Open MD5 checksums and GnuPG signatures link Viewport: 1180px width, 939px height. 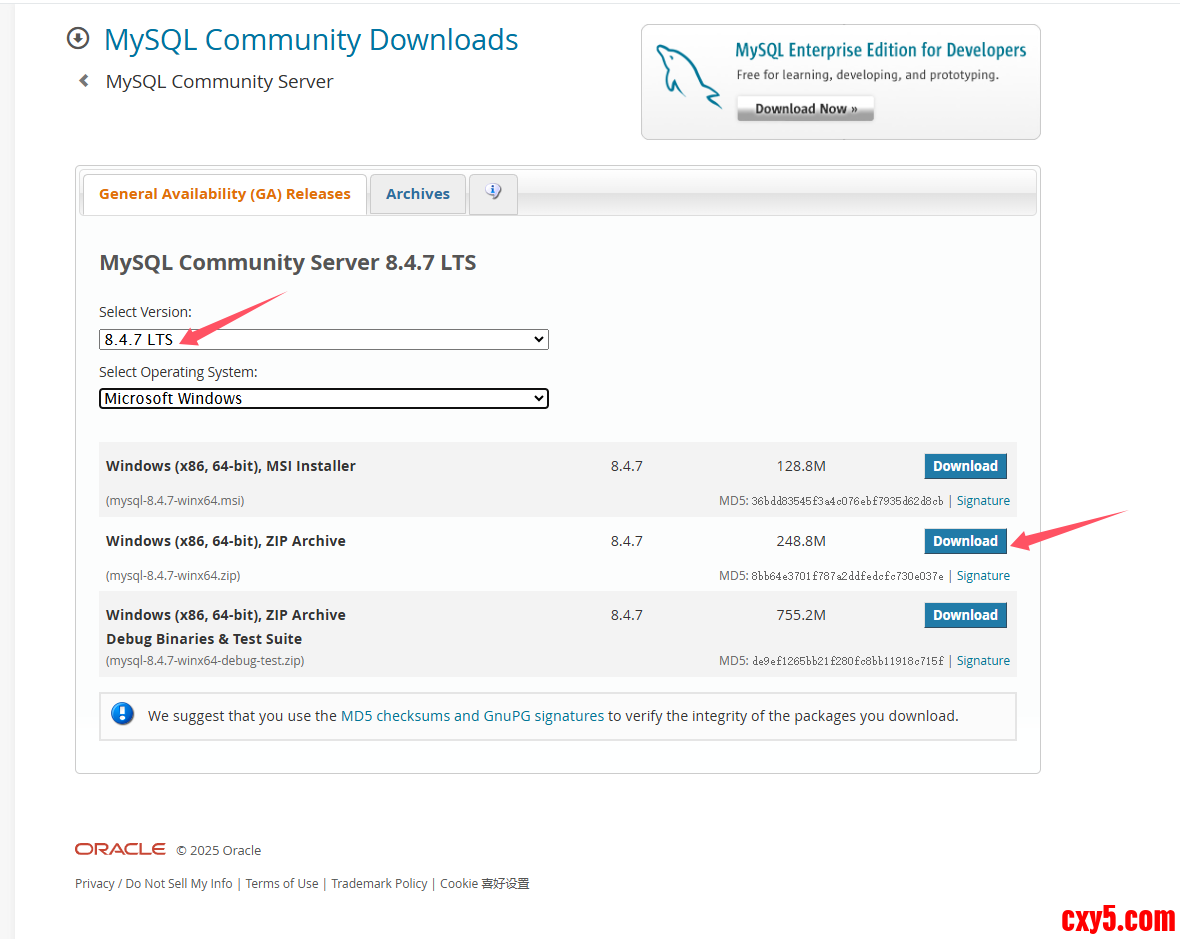(473, 716)
